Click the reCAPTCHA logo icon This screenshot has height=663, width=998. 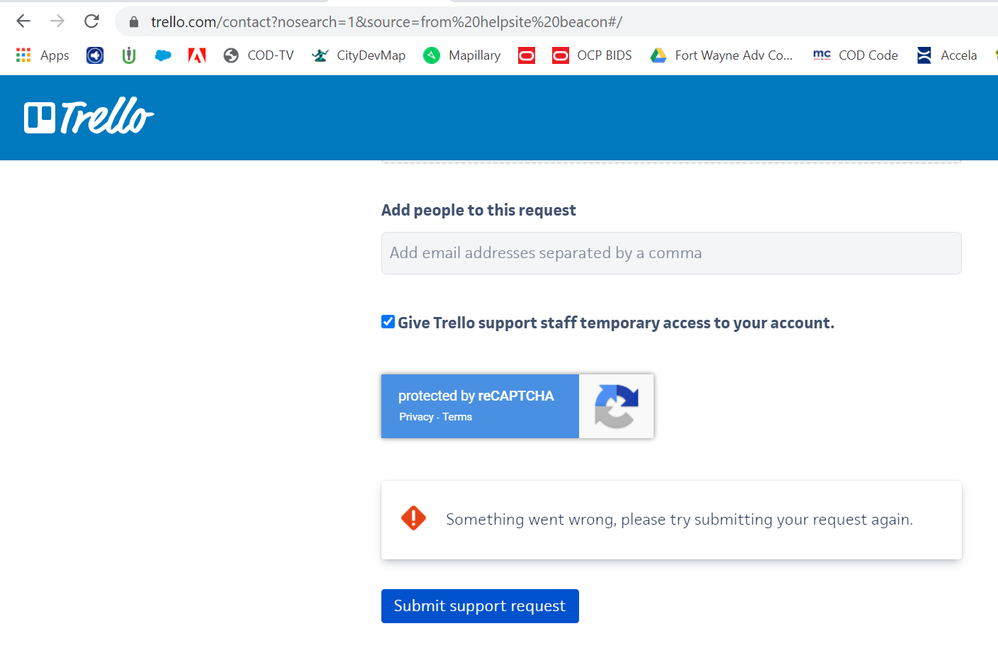616,406
